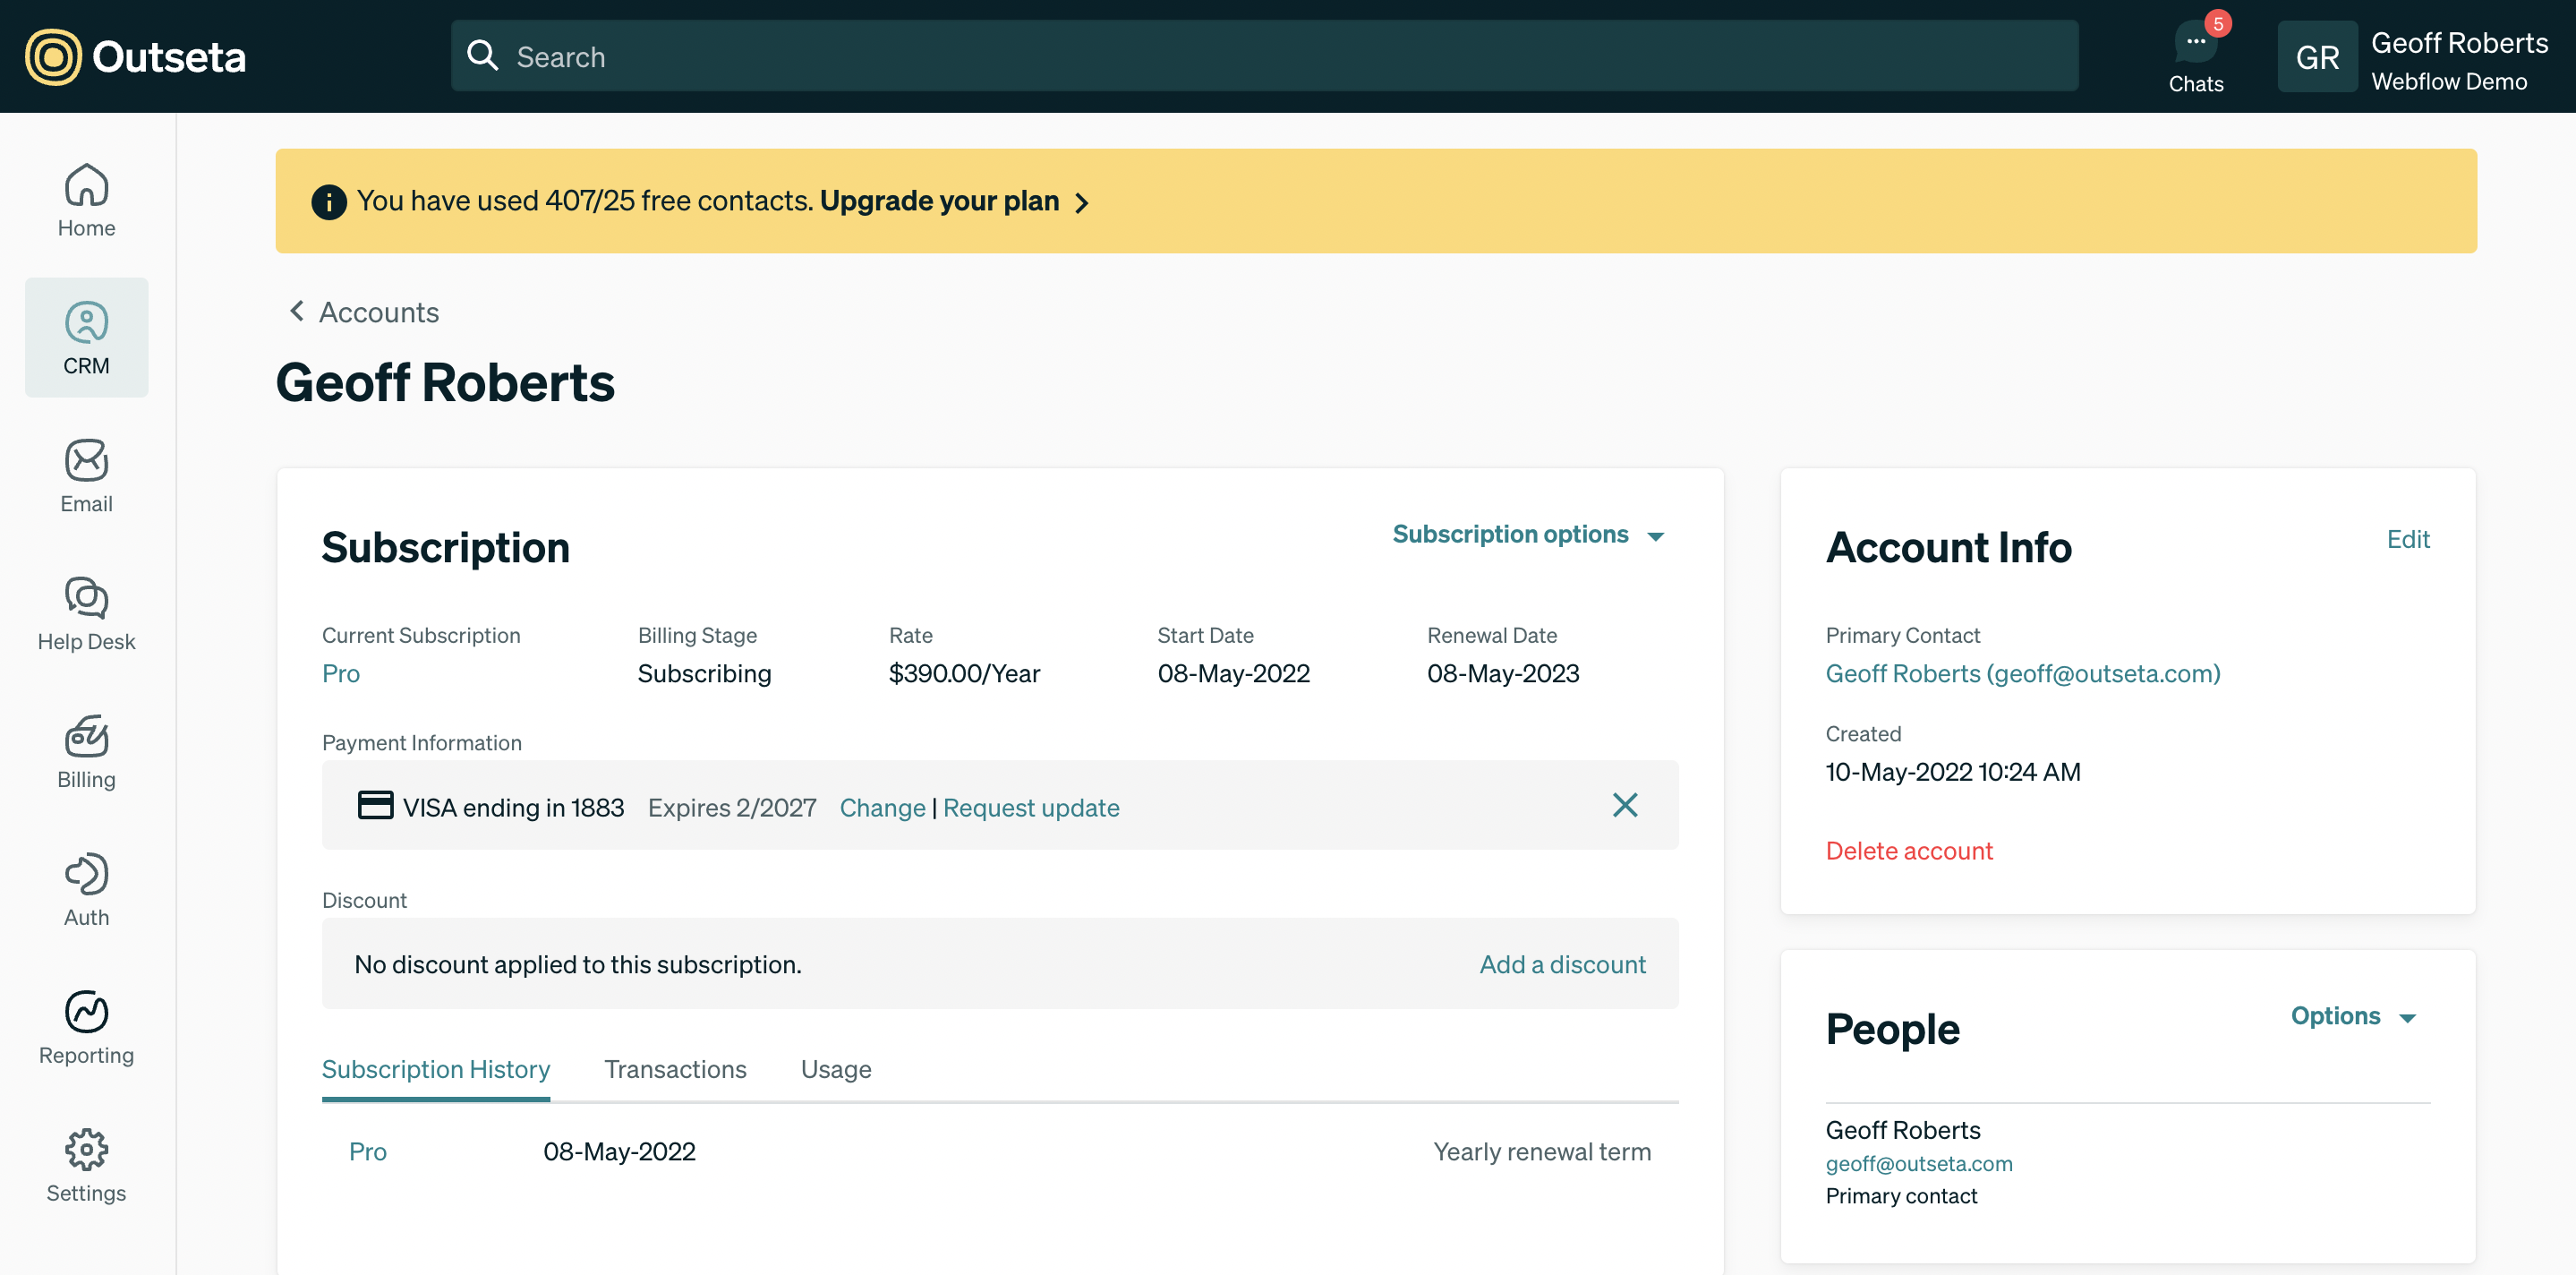The image size is (2576, 1275).
Task: Remove the VISA card with the X
Action: click(1625, 805)
